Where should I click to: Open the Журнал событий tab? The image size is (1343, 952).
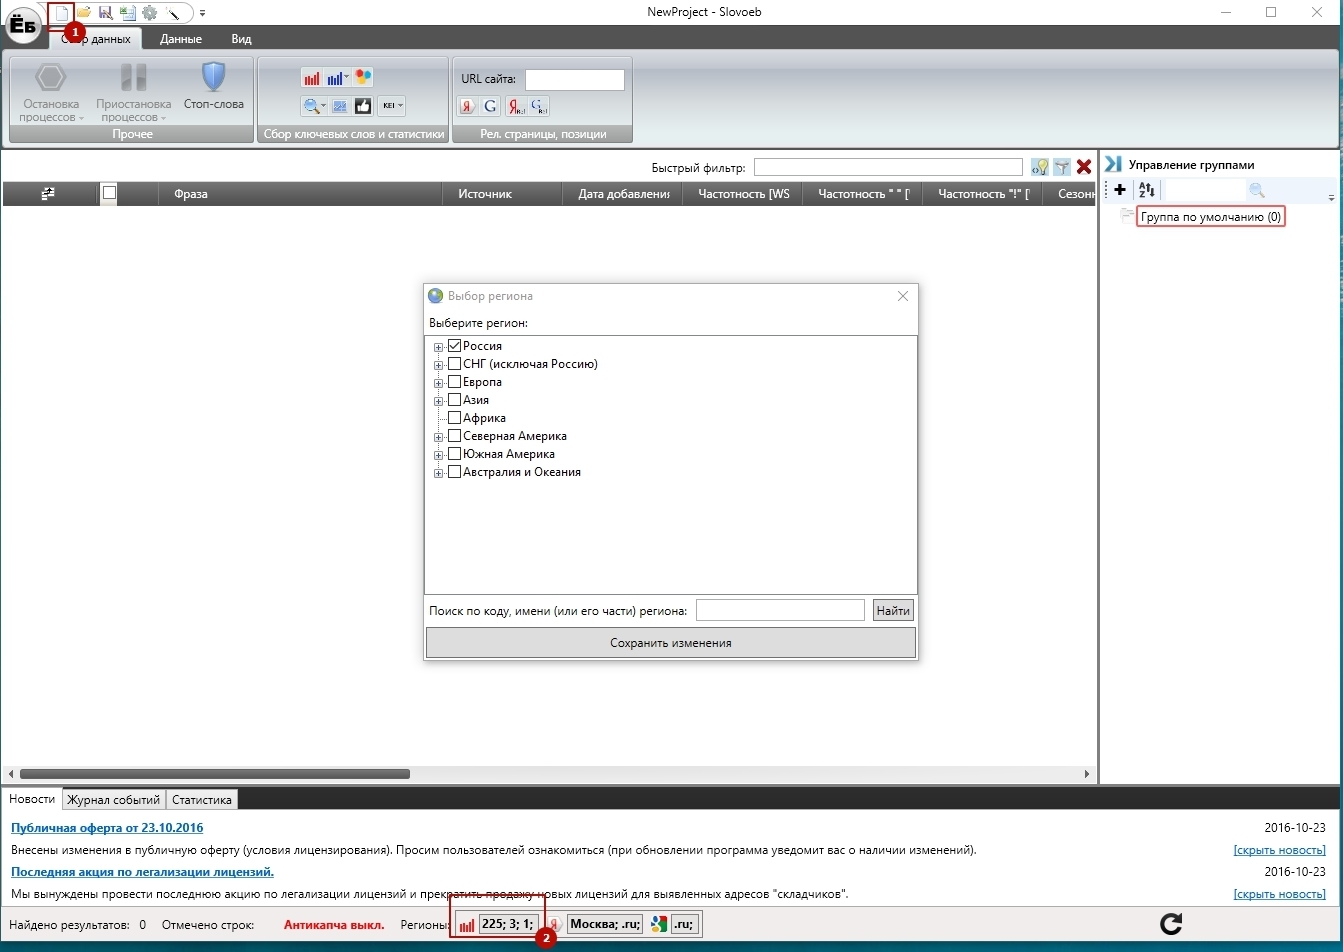pos(114,800)
